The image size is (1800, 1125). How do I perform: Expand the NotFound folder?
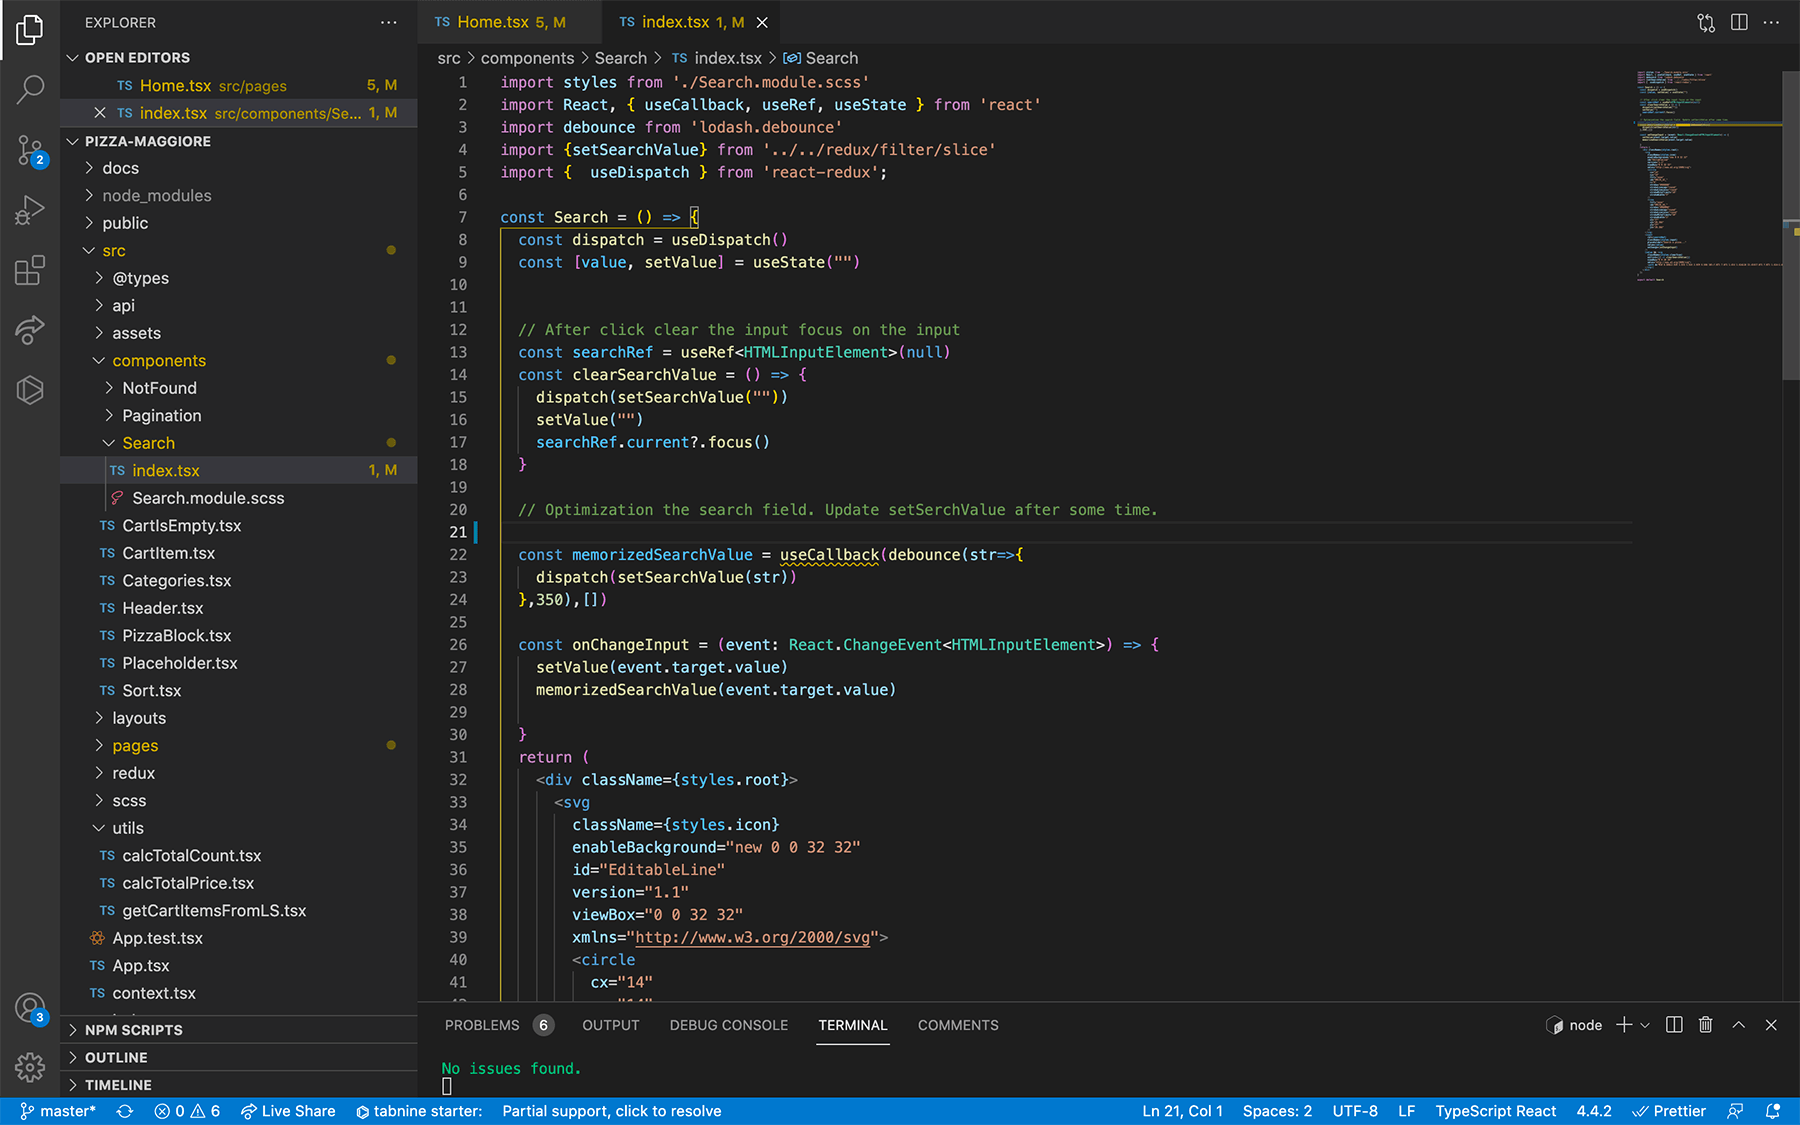(x=239, y=388)
